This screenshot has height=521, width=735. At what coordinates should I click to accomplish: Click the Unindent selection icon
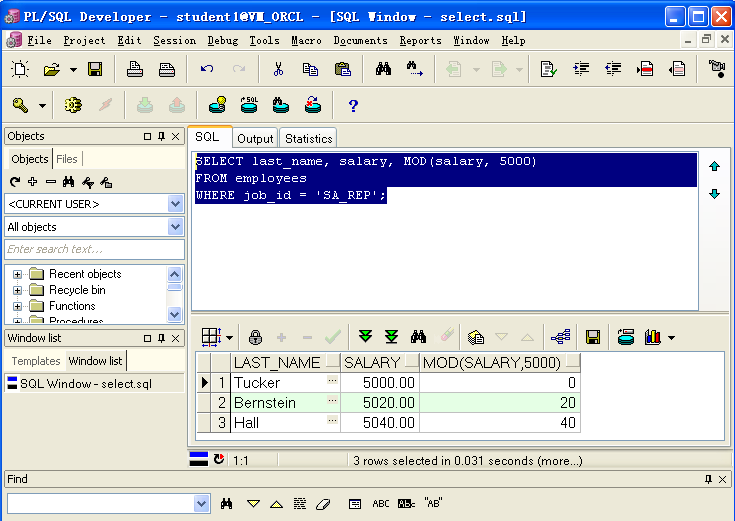pos(613,69)
